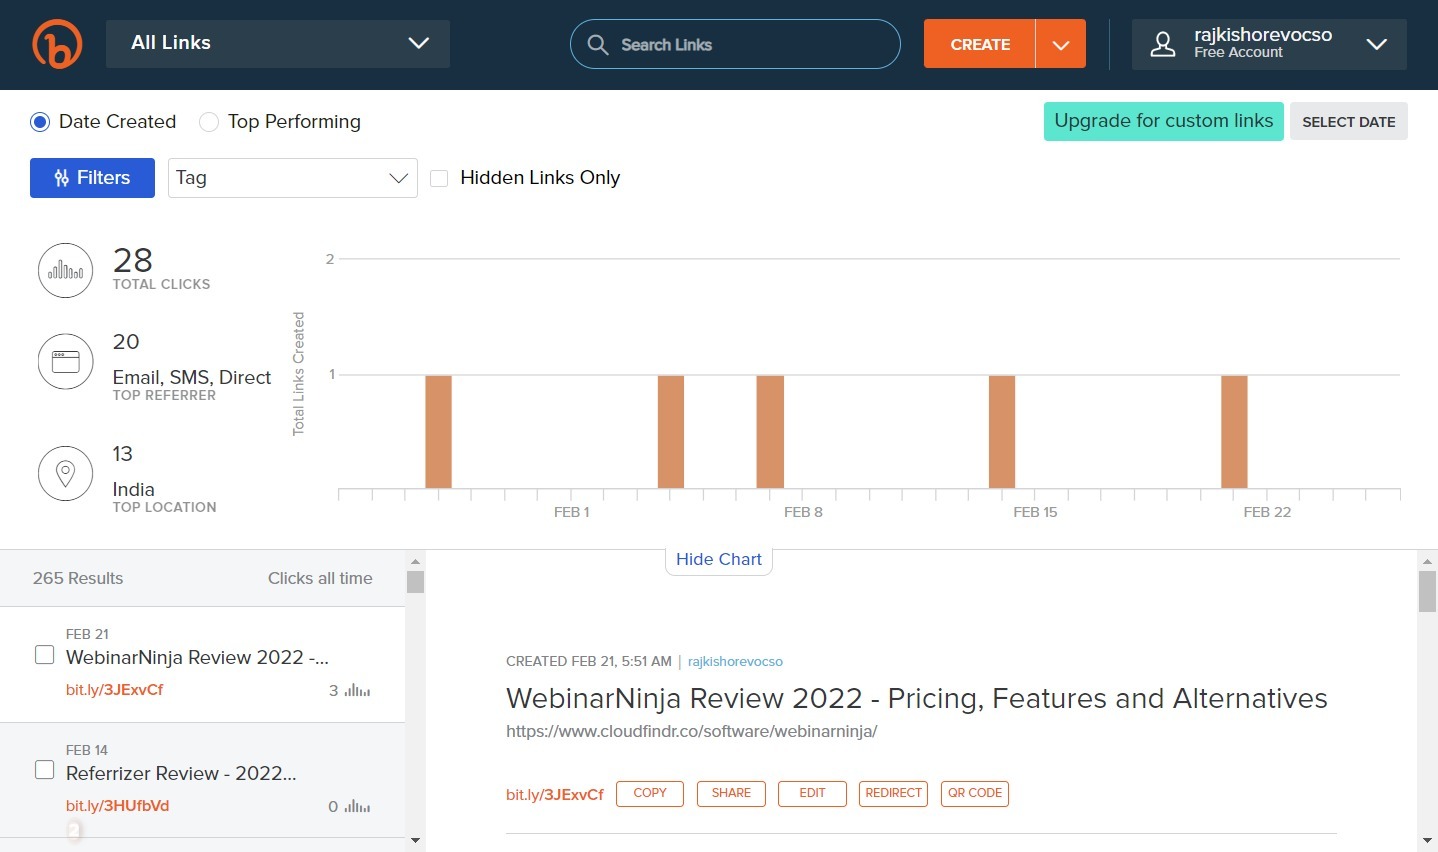Select bit.ly/3JExvCf in the link list
The image size is (1438, 852).
(x=114, y=690)
